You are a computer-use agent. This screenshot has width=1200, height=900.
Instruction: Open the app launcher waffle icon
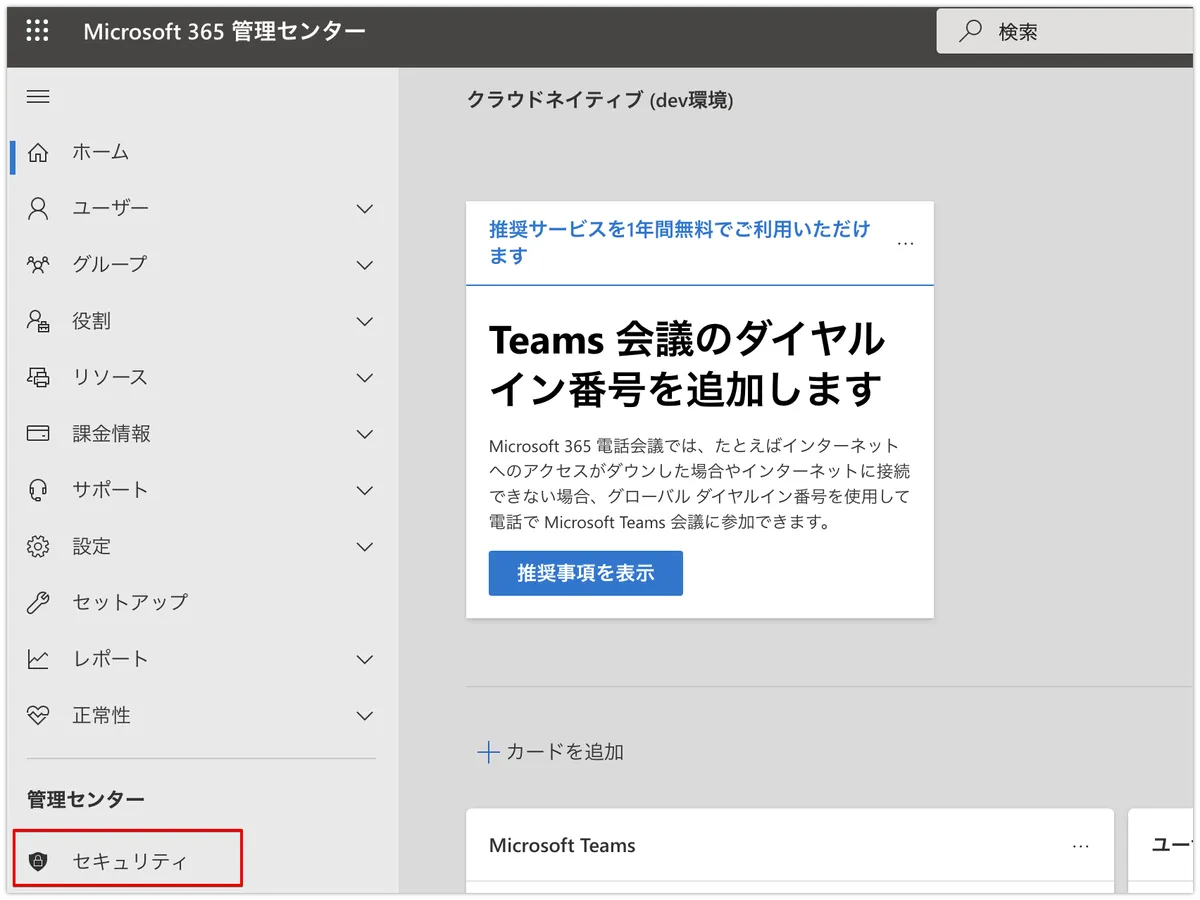(x=37, y=31)
